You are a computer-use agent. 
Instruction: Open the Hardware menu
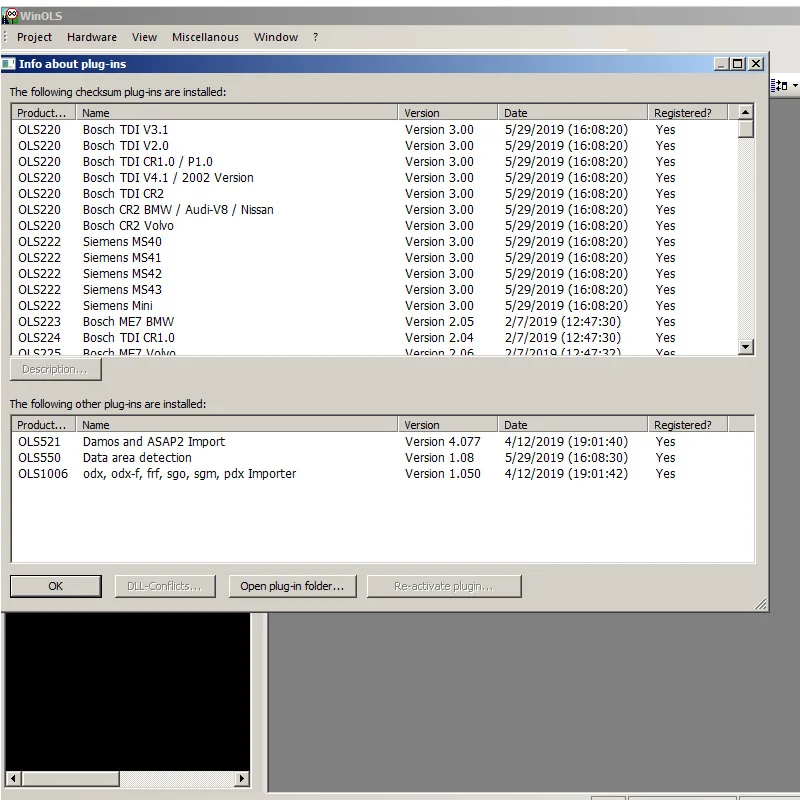point(92,37)
